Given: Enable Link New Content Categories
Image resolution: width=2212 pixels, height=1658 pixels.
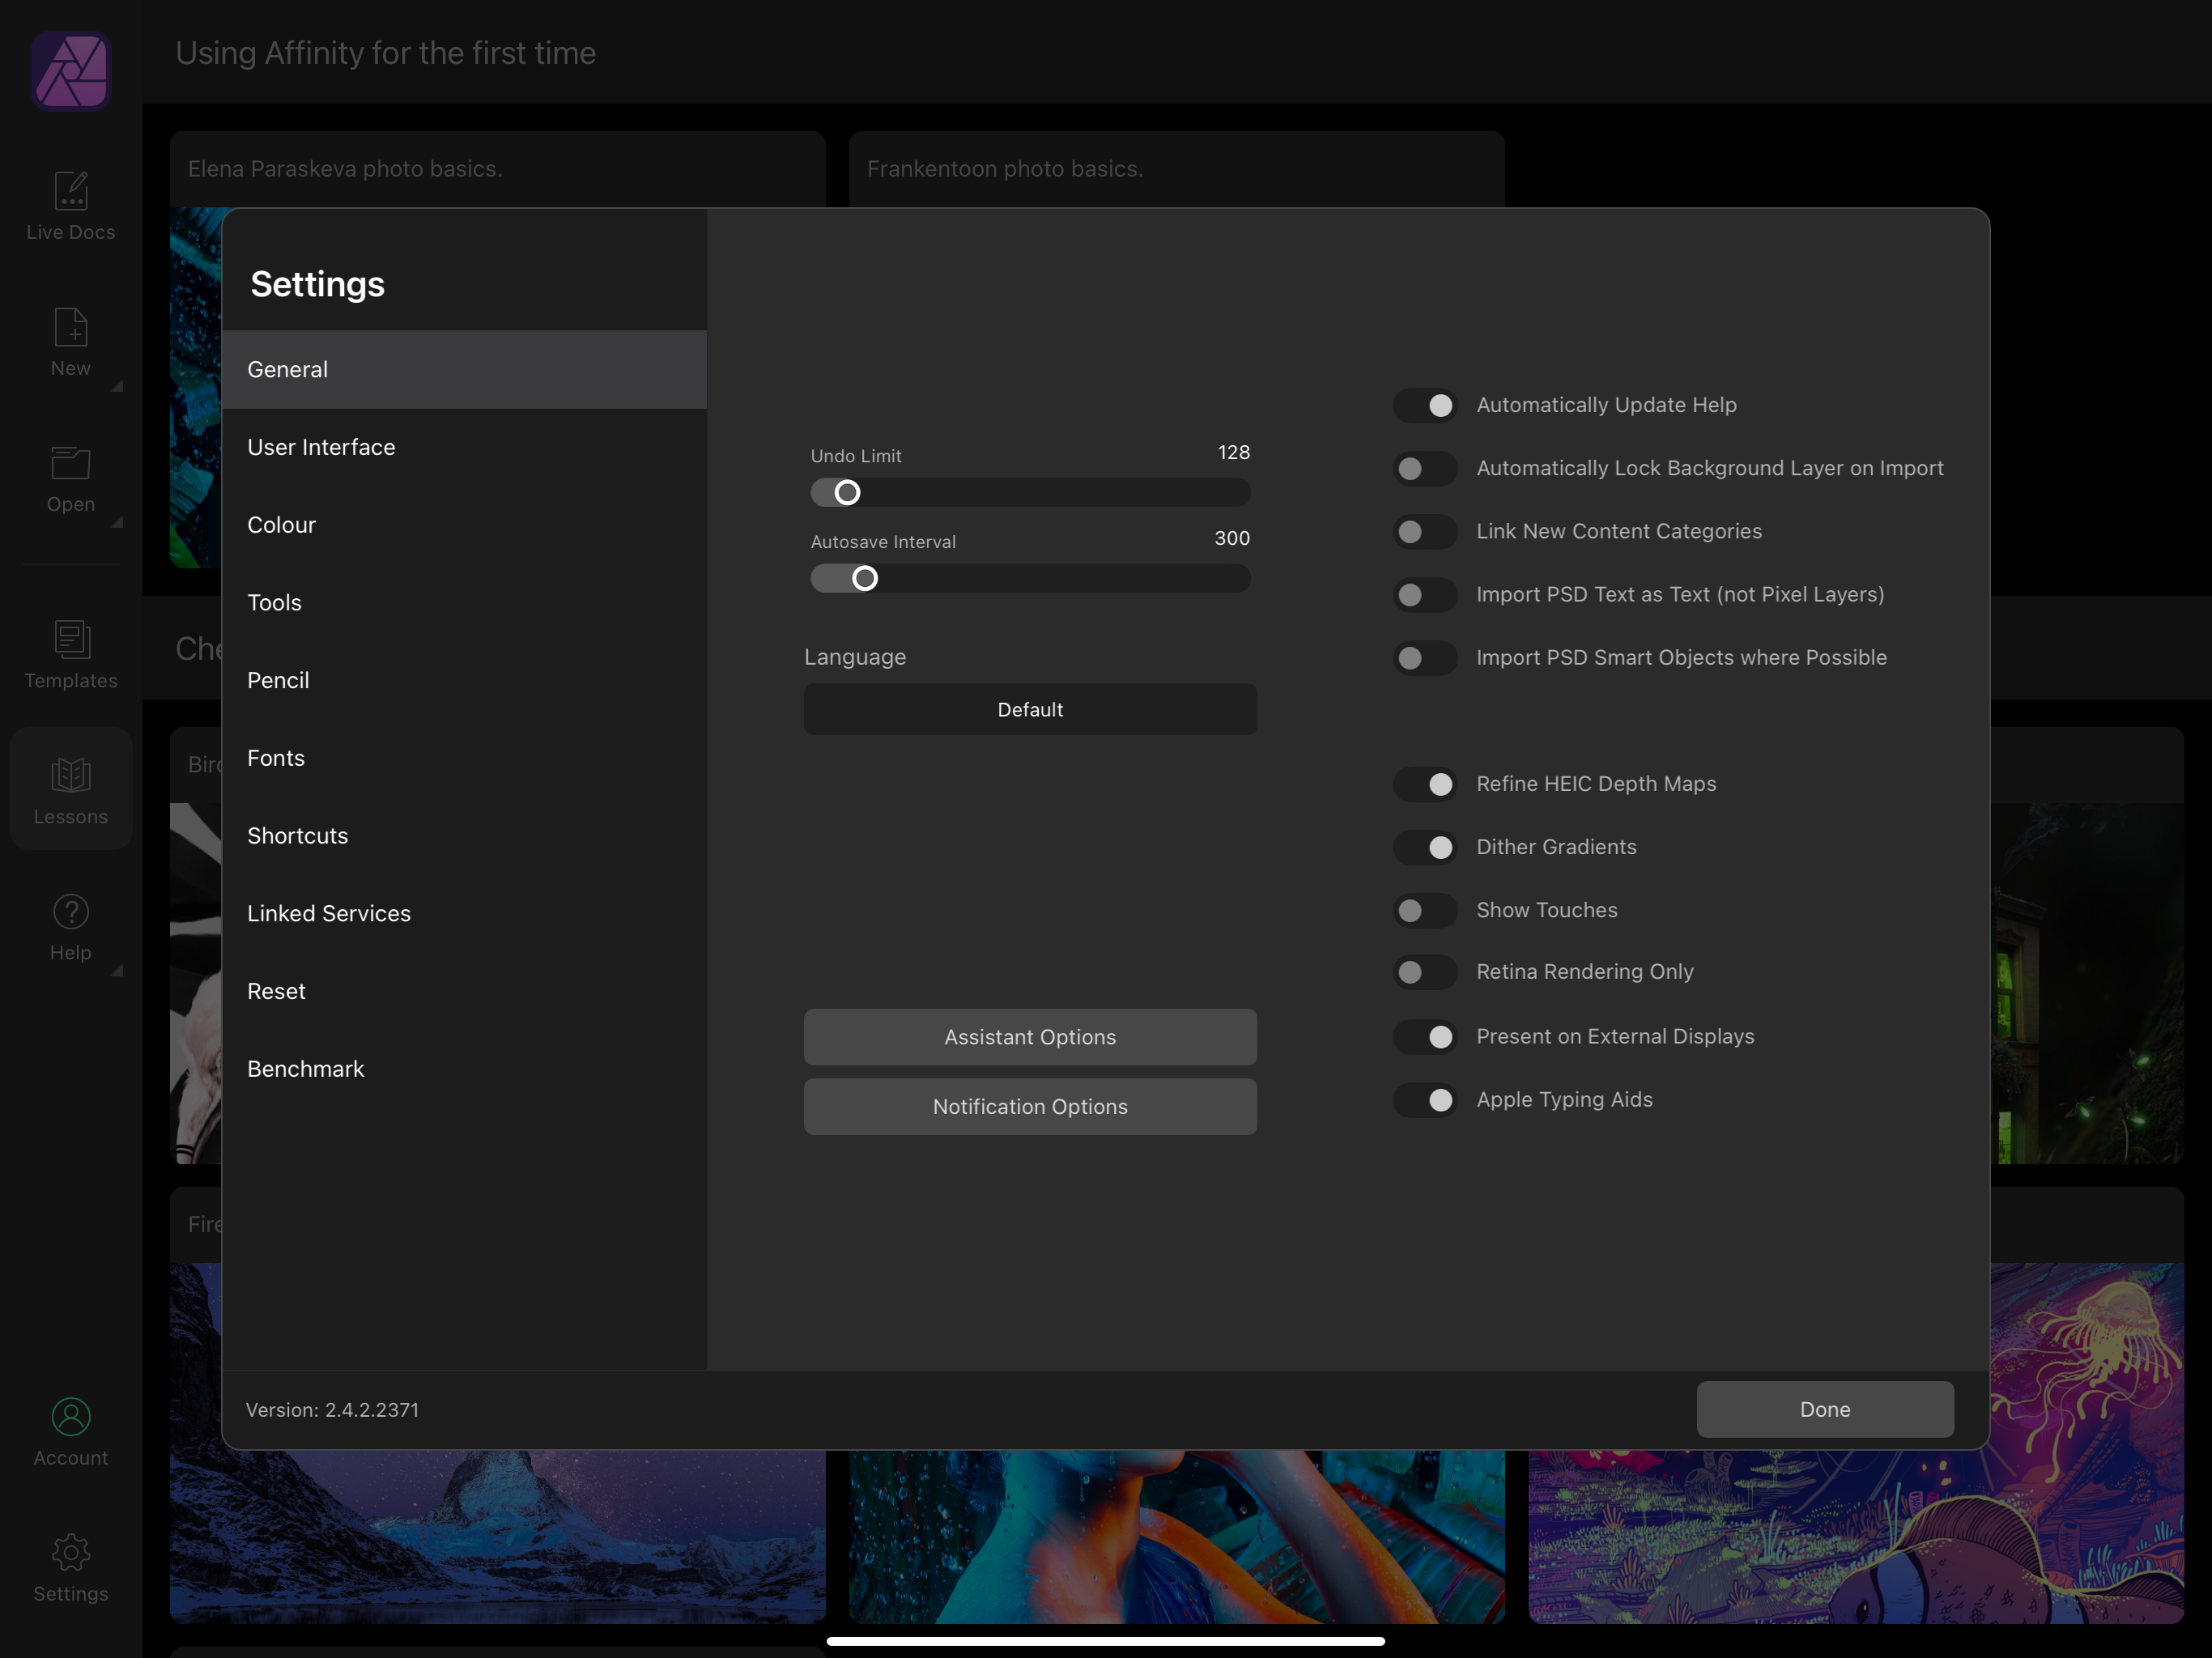Looking at the screenshot, I should pos(1425,531).
